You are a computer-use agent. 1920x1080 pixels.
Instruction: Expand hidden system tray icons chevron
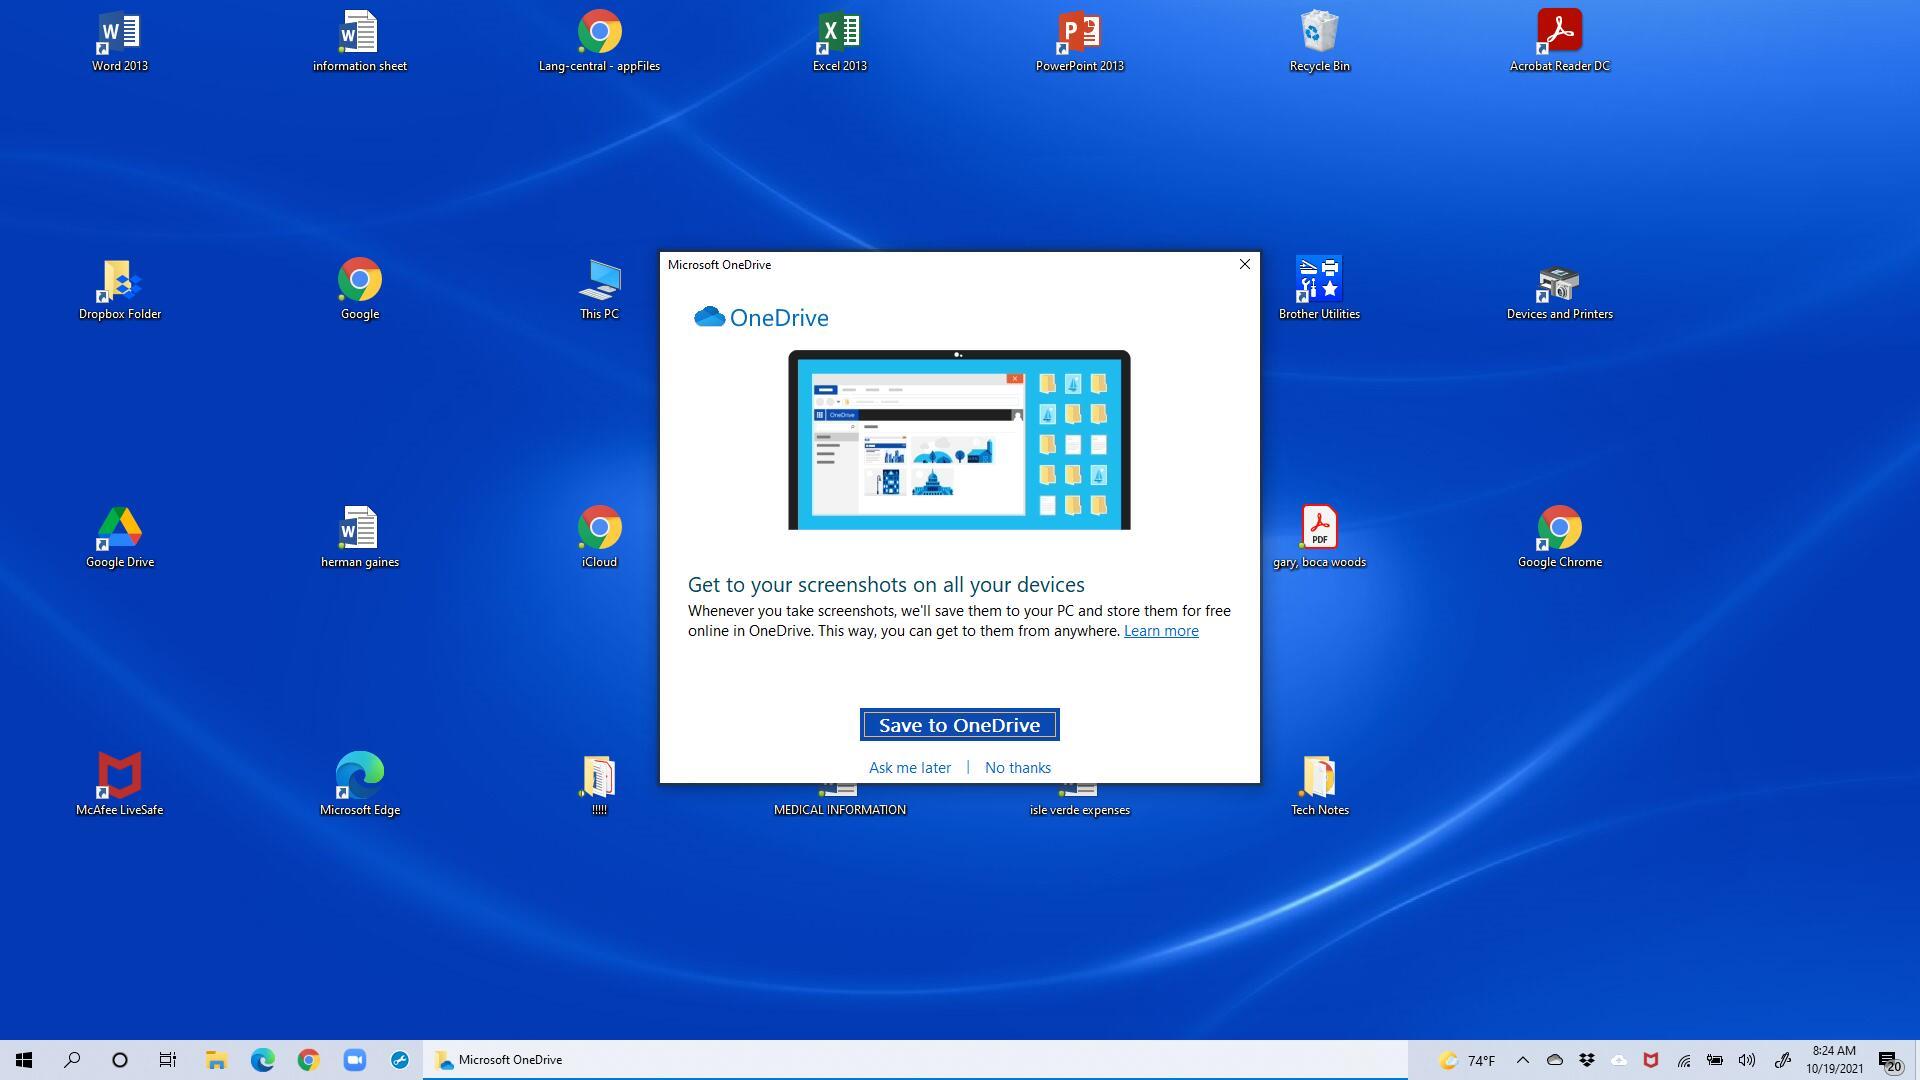[x=1522, y=1060]
